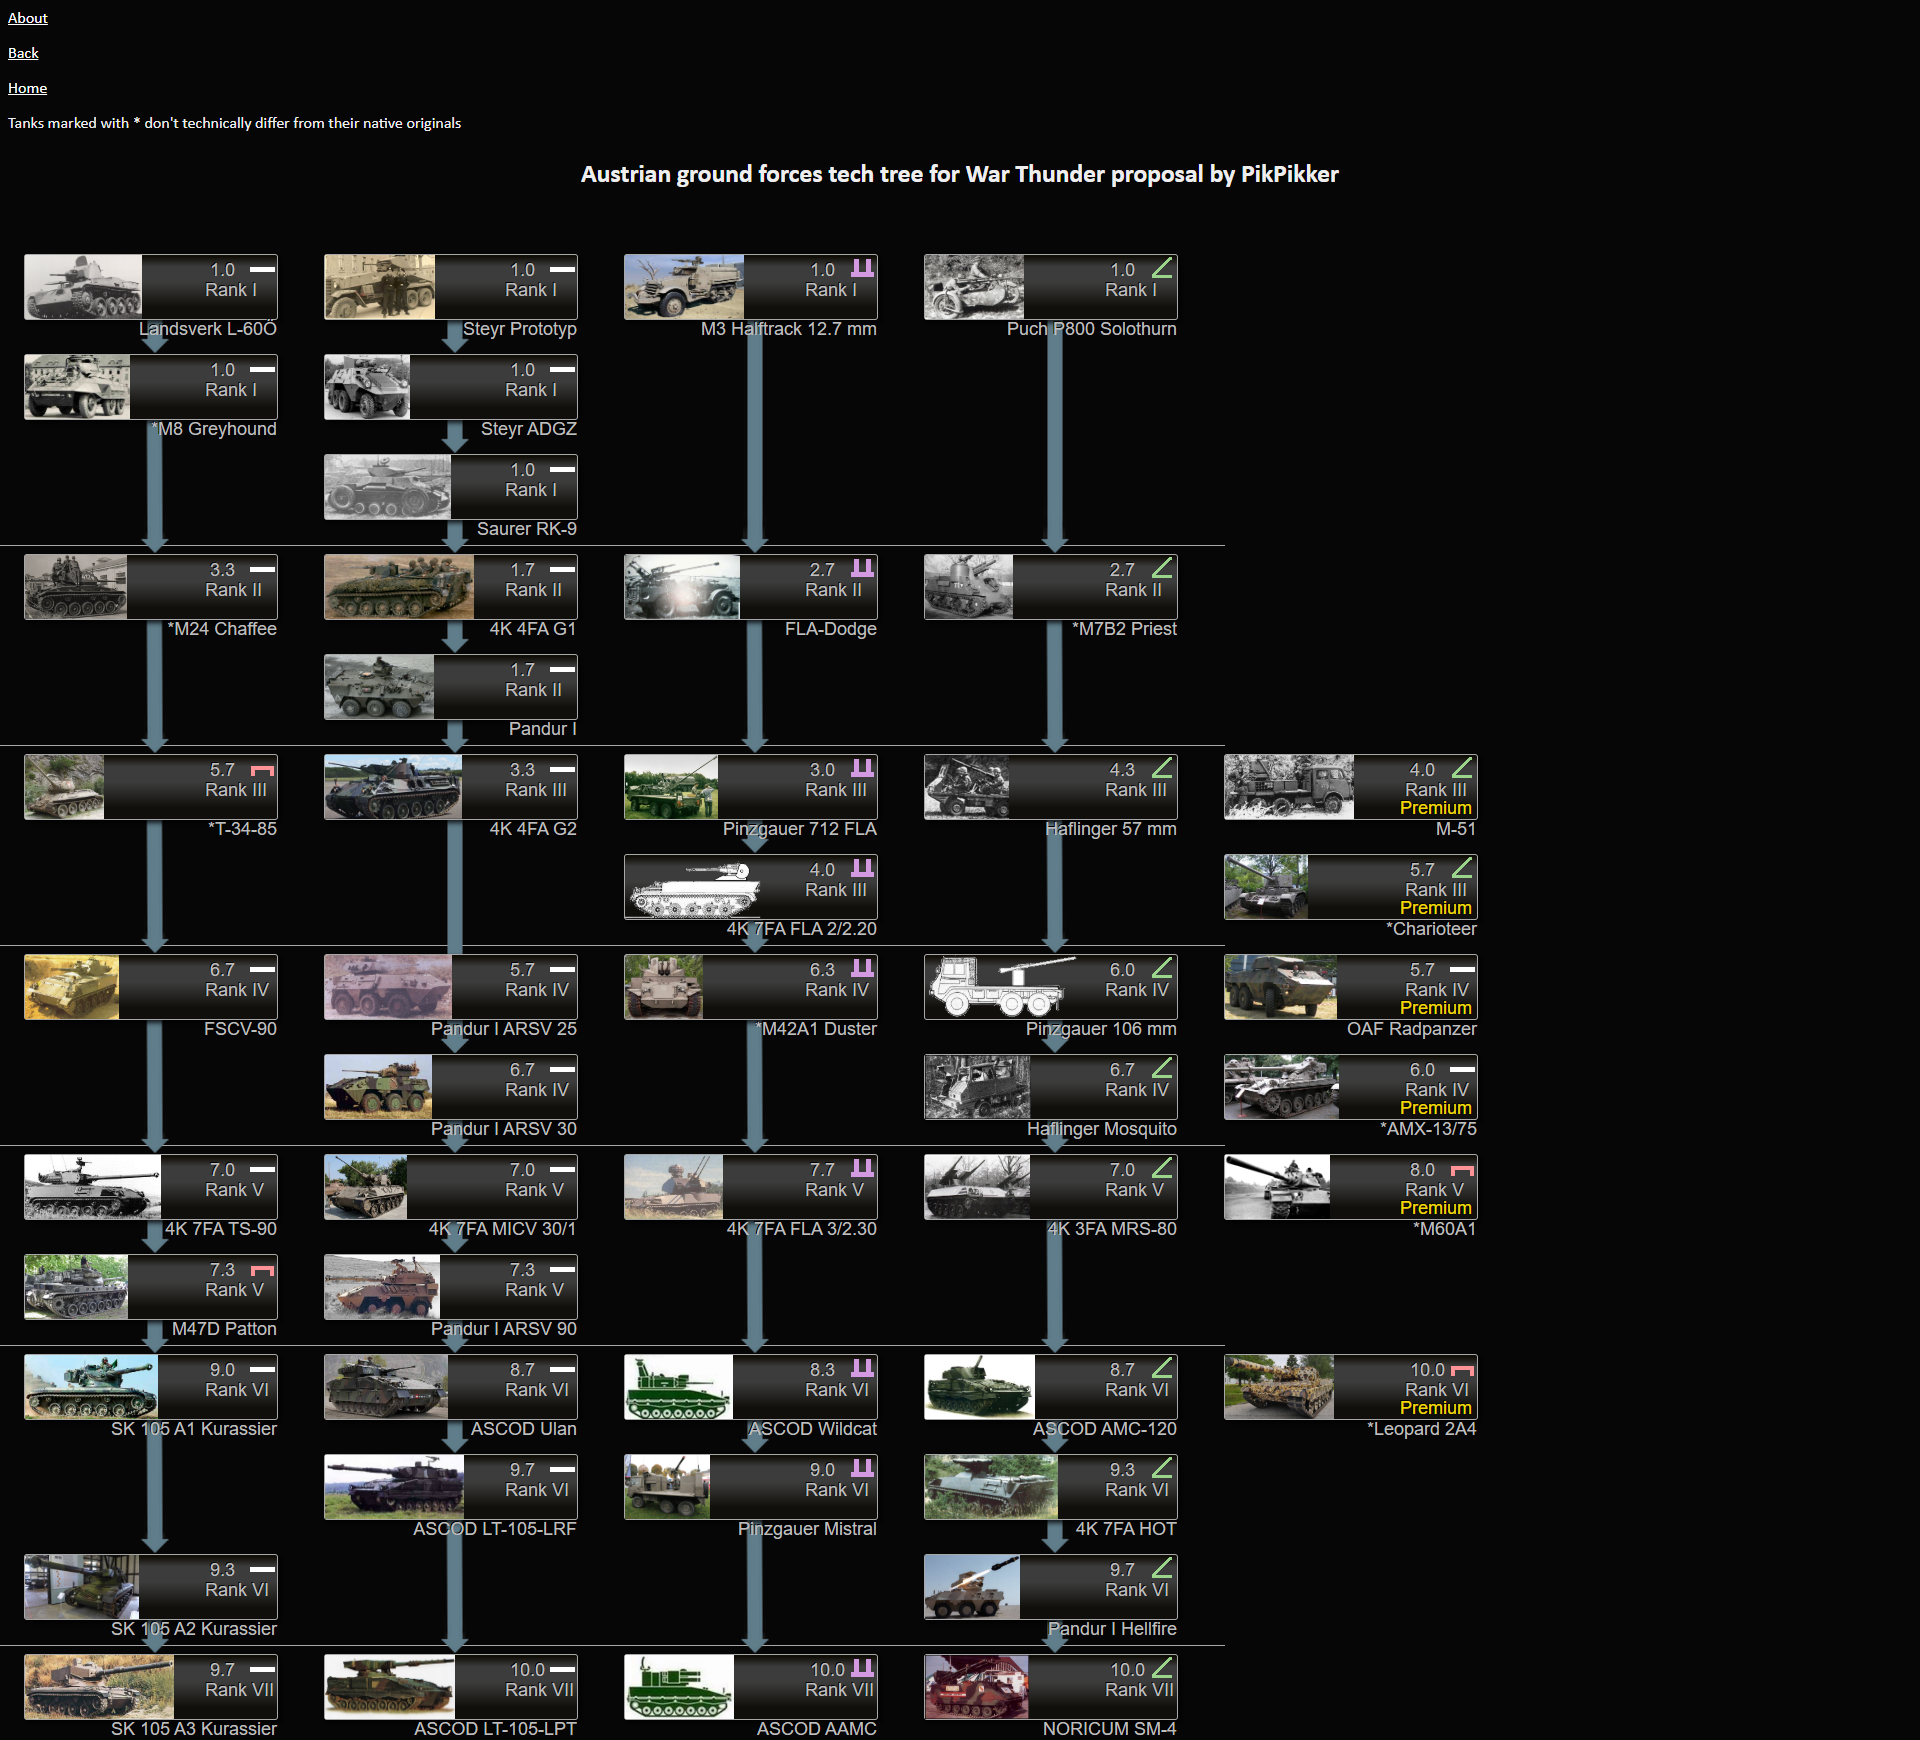Click light tank dash icon on Landsverk card
Viewport: 1920px width, 1740px height.
262,269
